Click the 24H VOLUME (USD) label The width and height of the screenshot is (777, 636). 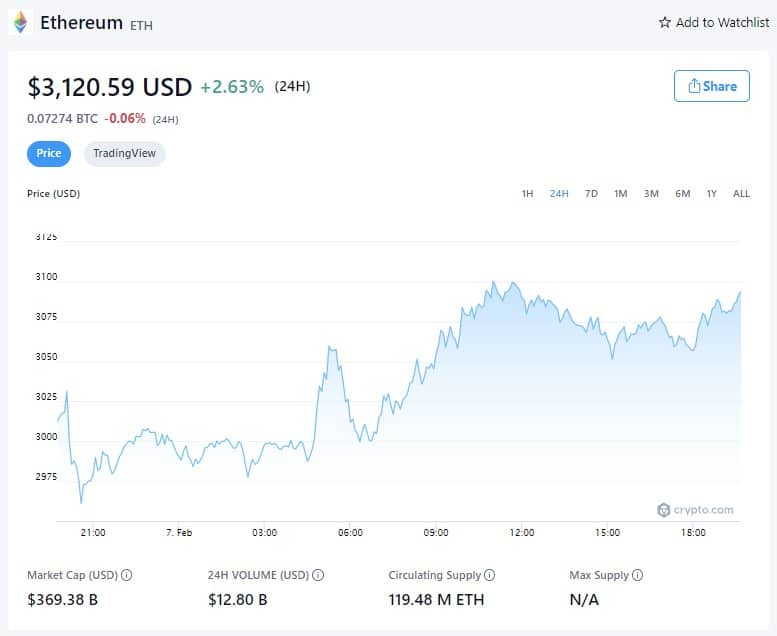tap(259, 575)
